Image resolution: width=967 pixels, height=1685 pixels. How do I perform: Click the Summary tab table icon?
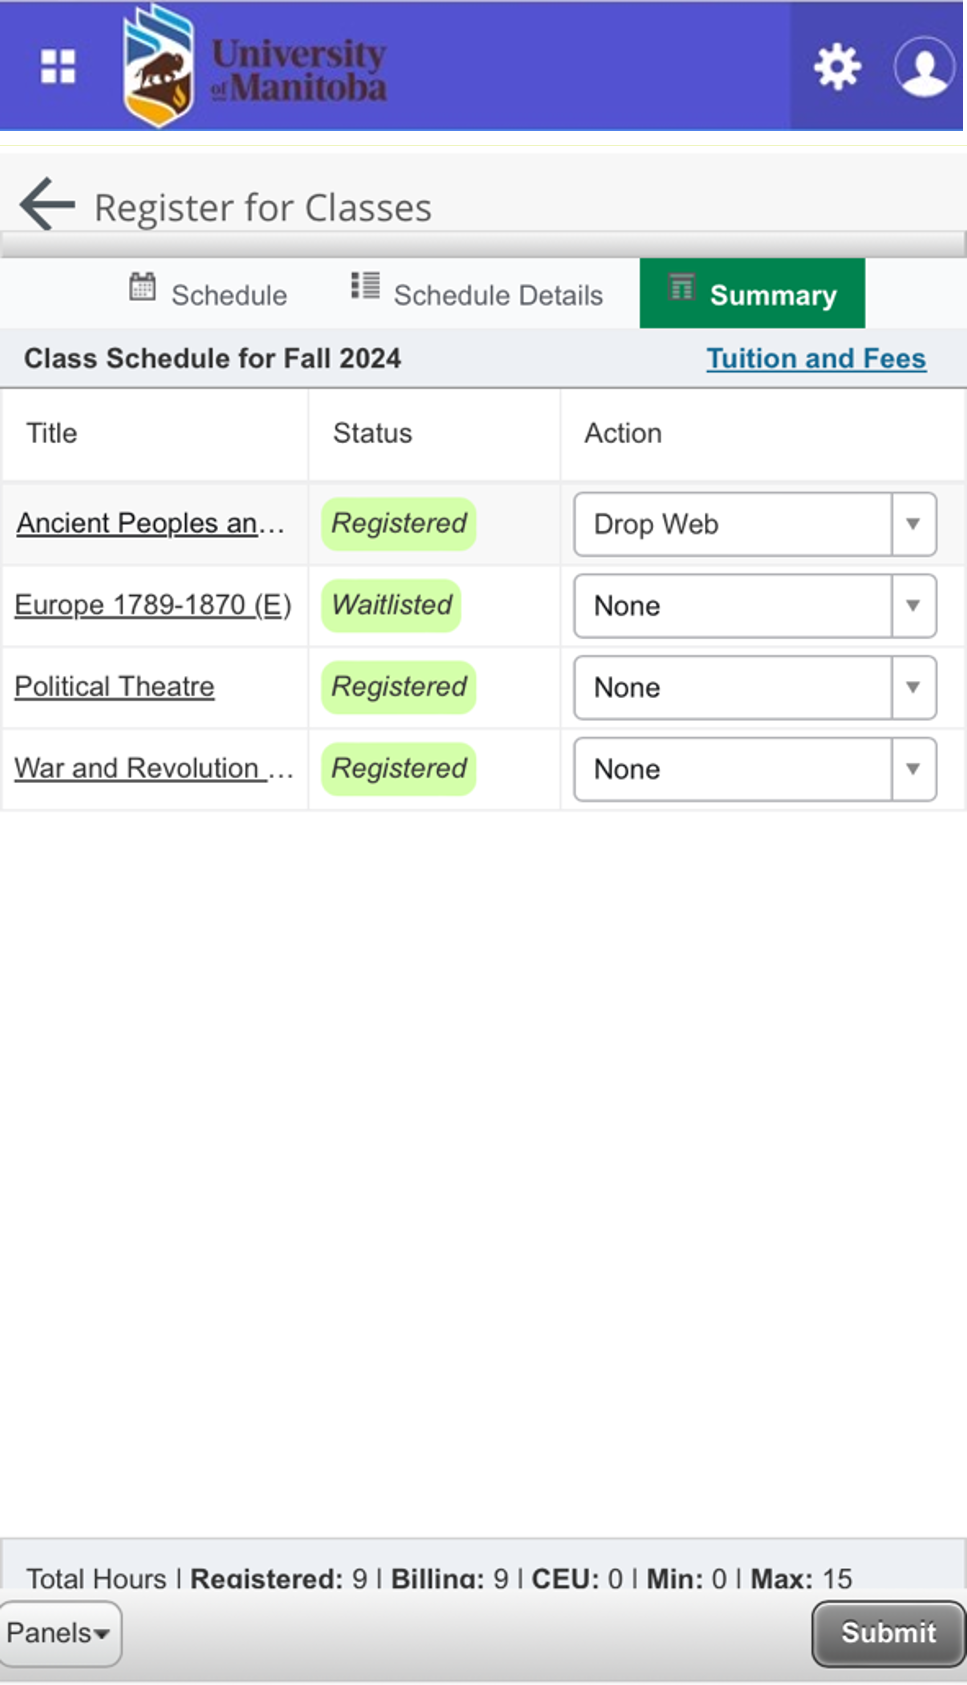click(682, 288)
